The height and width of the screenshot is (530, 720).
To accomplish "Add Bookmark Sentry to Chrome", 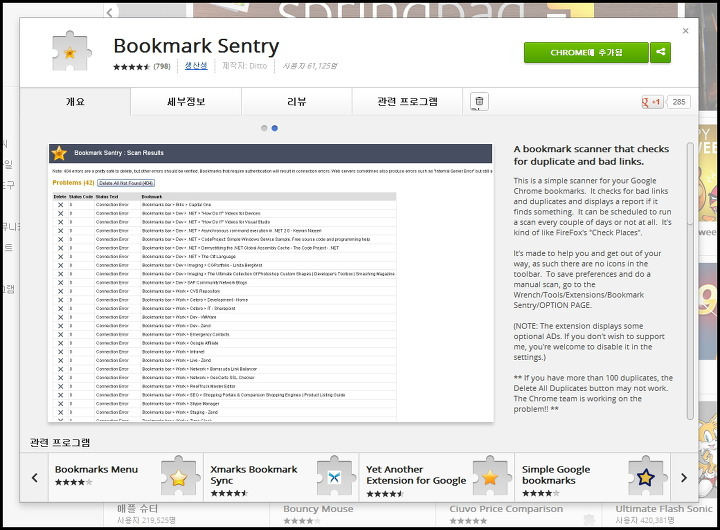I will (586, 52).
